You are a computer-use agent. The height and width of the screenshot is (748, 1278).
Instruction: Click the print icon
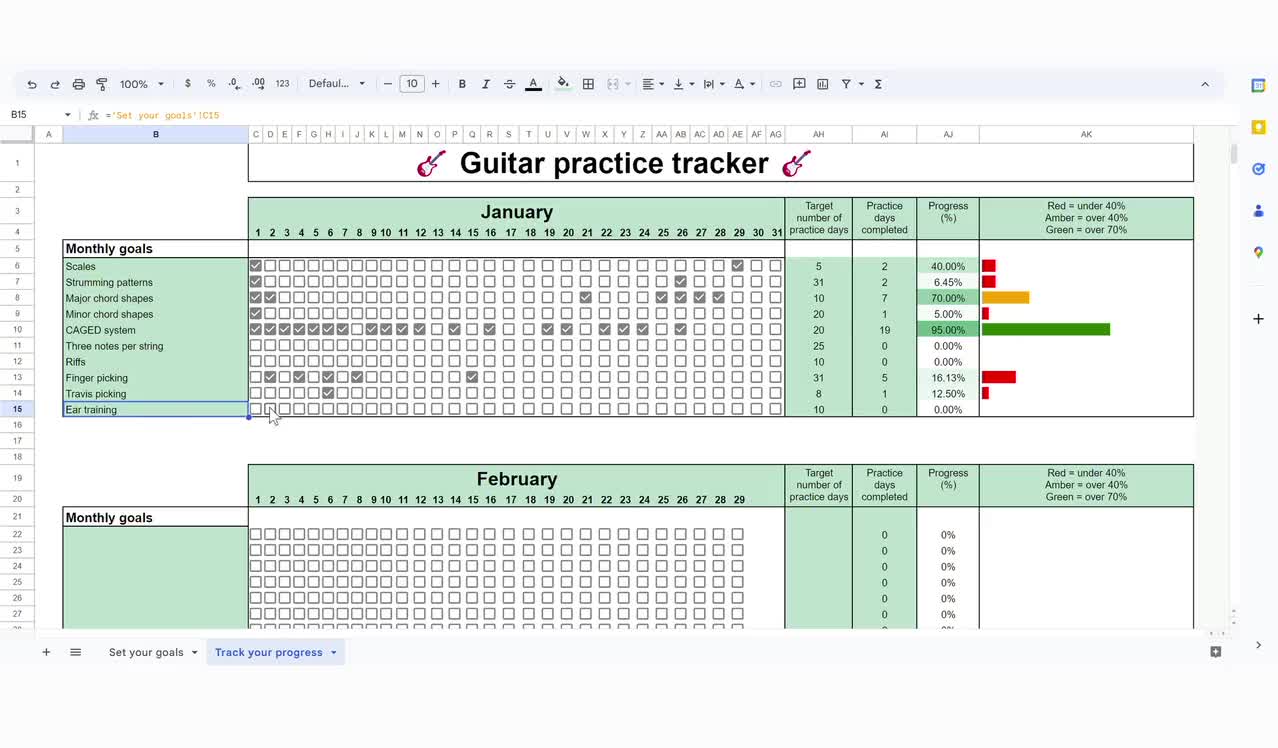tap(78, 84)
